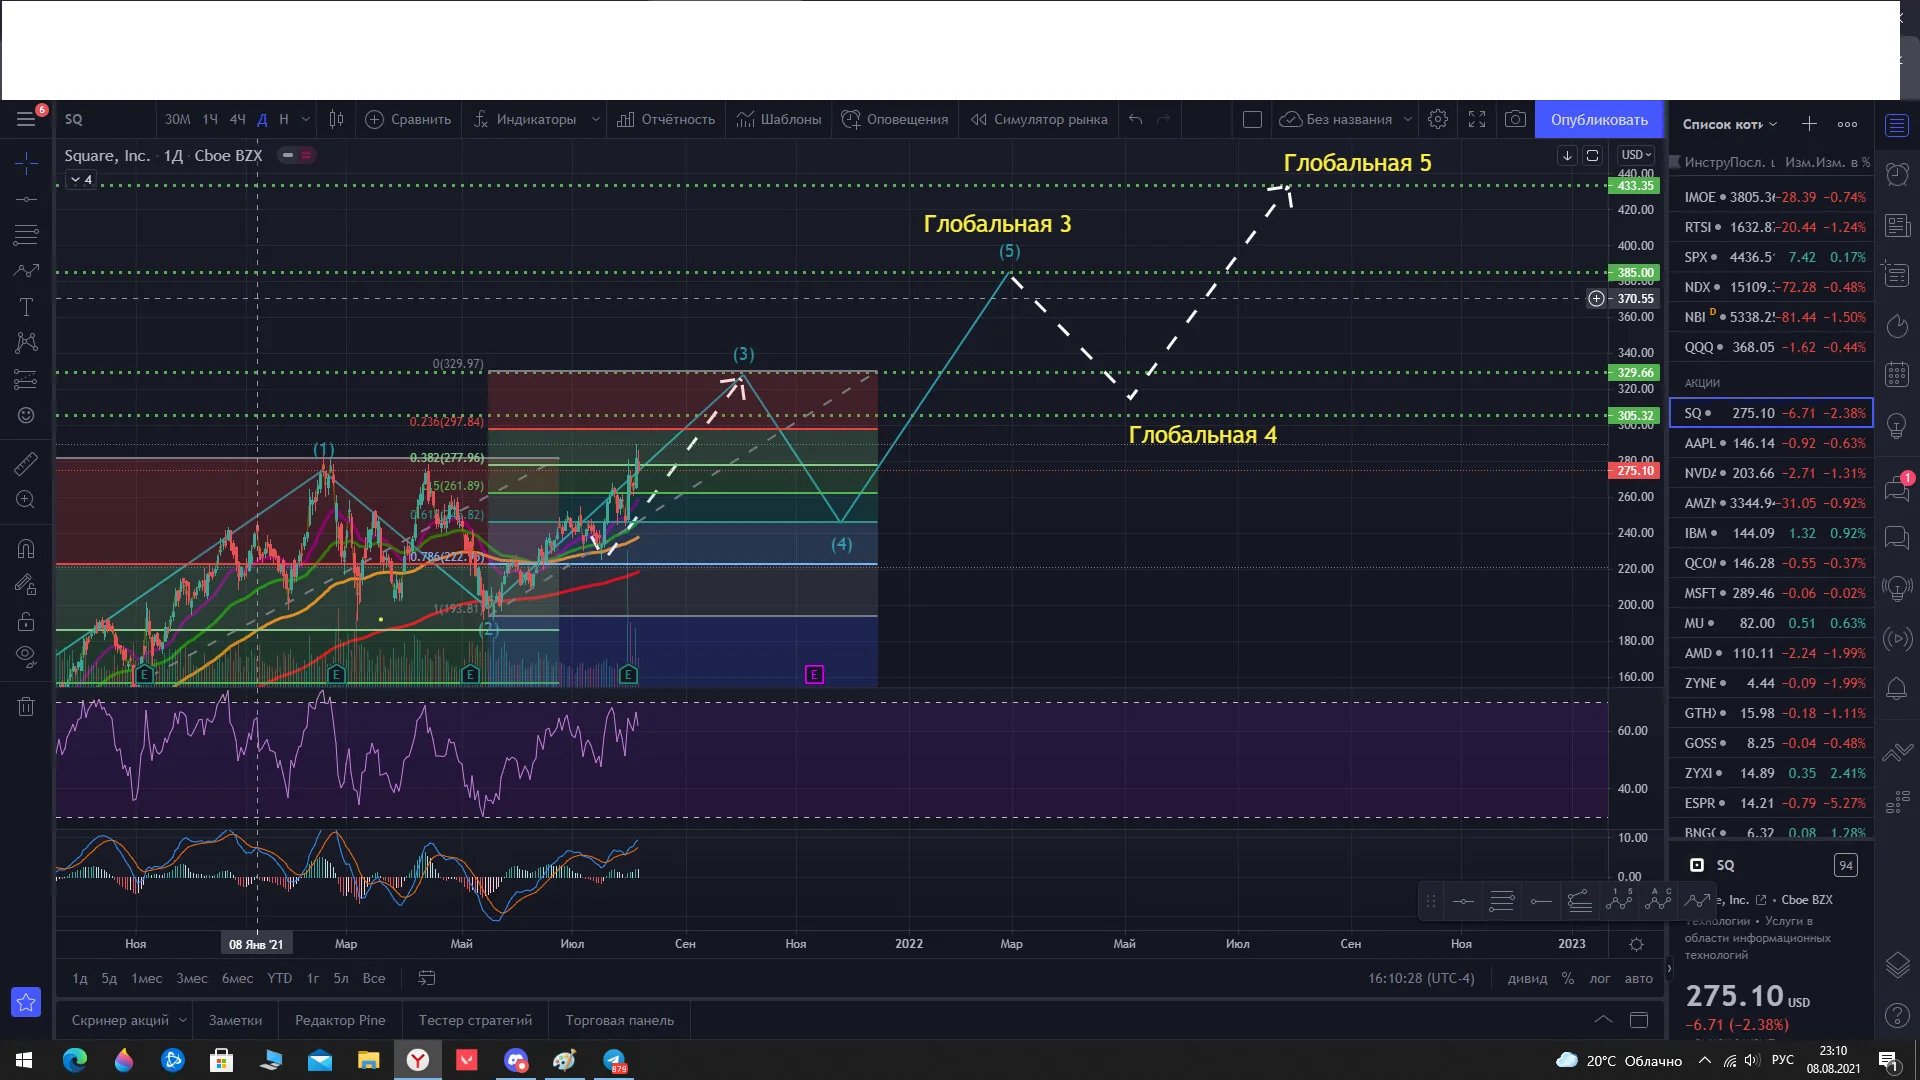Viewport: 1920px width, 1080px height.
Task: Select the Н weekly timeframe
Action: tap(284, 120)
